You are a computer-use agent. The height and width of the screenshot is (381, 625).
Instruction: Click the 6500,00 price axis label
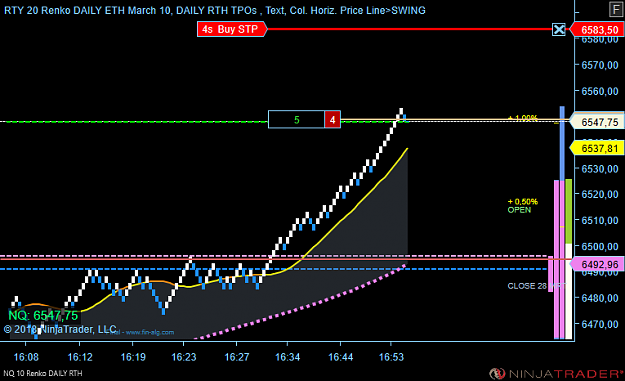pyautogui.click(x=600, y=246)
